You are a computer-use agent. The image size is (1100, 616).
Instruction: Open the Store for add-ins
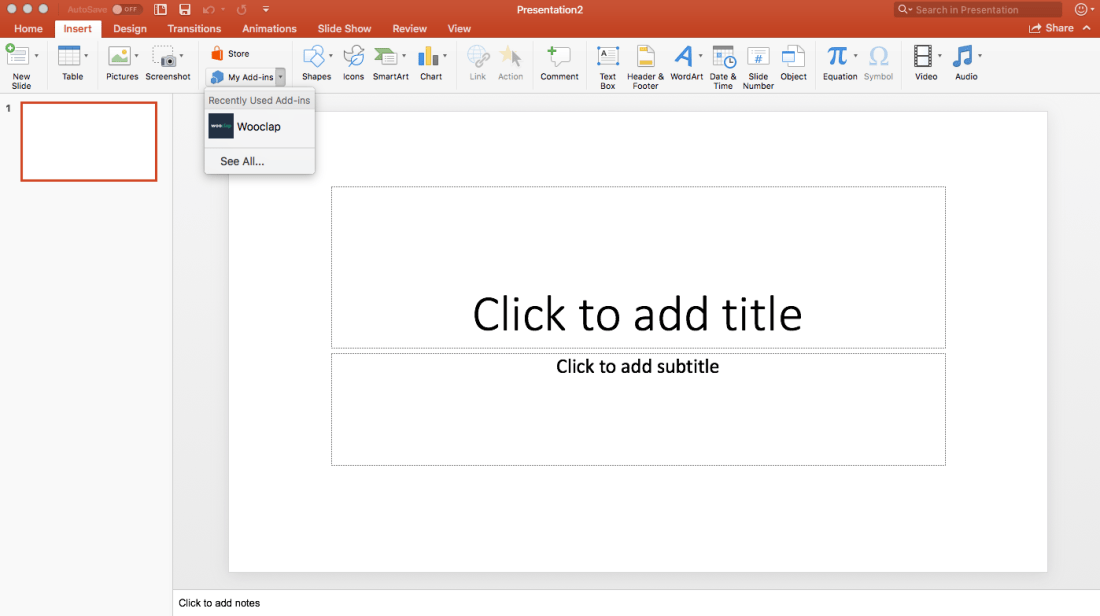coord(230,54)
